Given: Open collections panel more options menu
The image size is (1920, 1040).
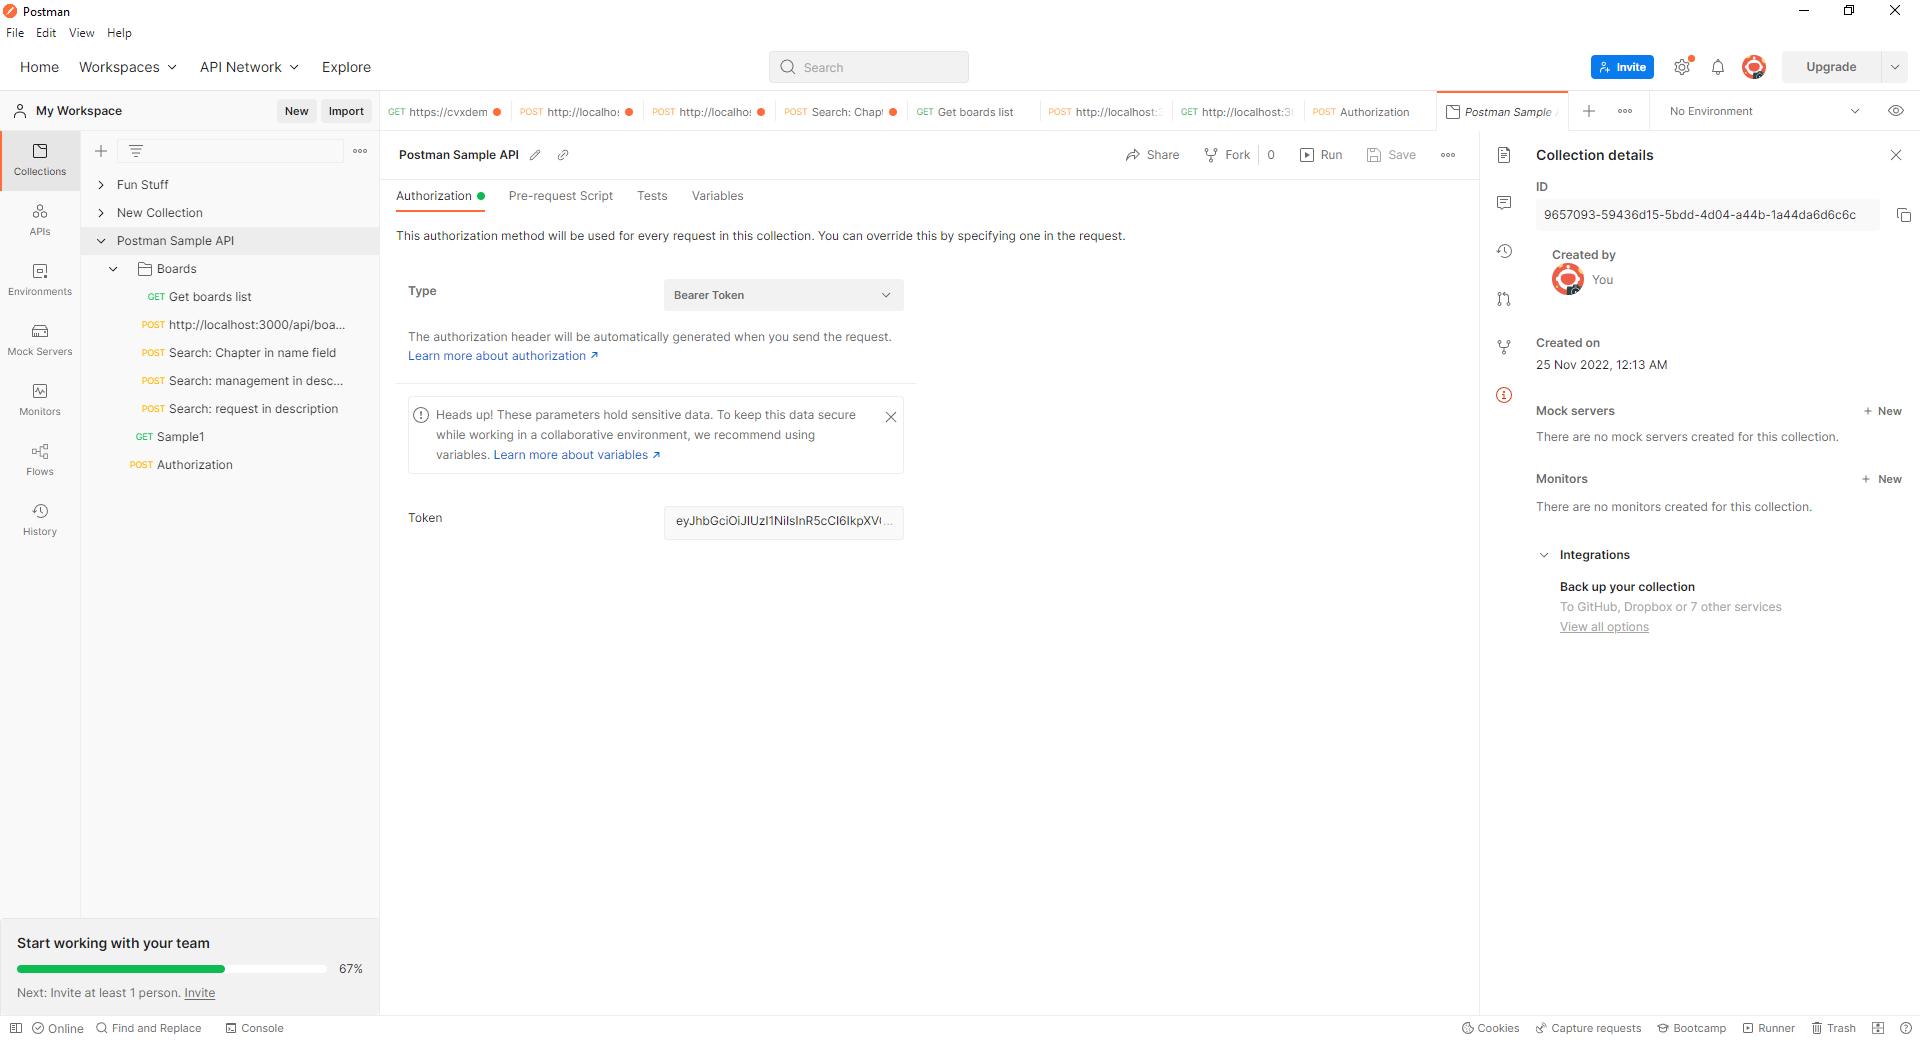Looking at the screenshot, I should point(360,151).
